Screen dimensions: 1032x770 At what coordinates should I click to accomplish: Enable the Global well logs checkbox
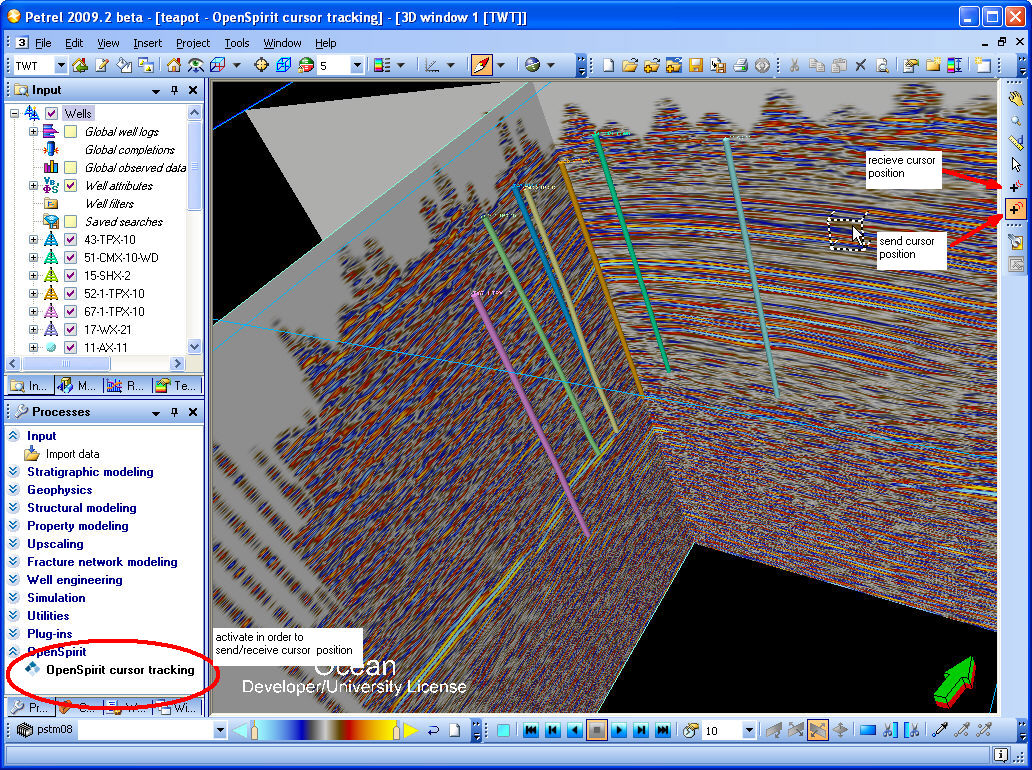[x=71, y=132]
